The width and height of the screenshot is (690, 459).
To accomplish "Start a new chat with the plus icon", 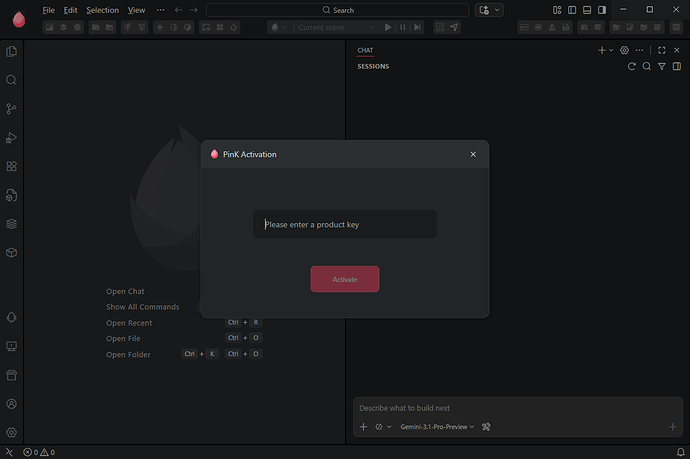I will [602, 50].
